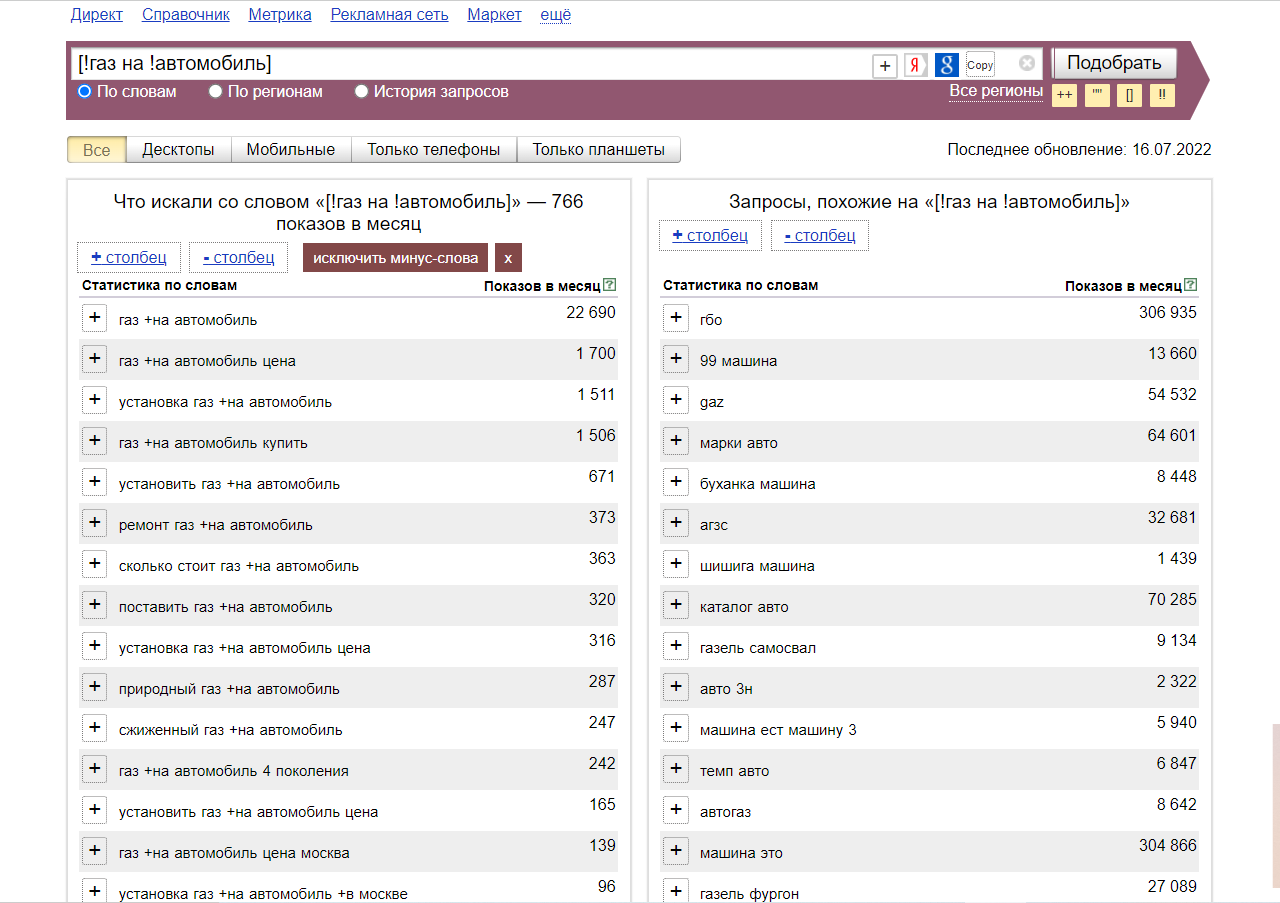Viewport: 1280px width, 903px height.
Task: Add 'природный газ +на автомобиль' with plus icon
Action: pos(95,687)
